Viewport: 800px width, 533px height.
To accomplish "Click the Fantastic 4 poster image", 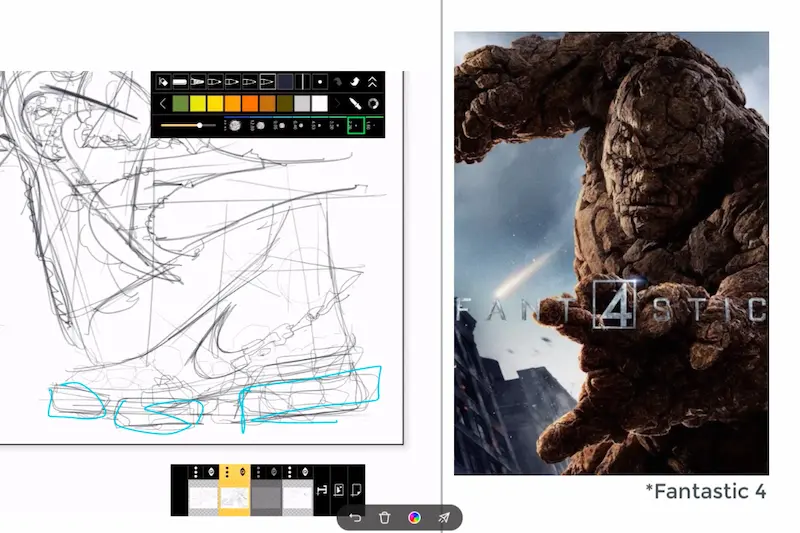I will (611, 253).
